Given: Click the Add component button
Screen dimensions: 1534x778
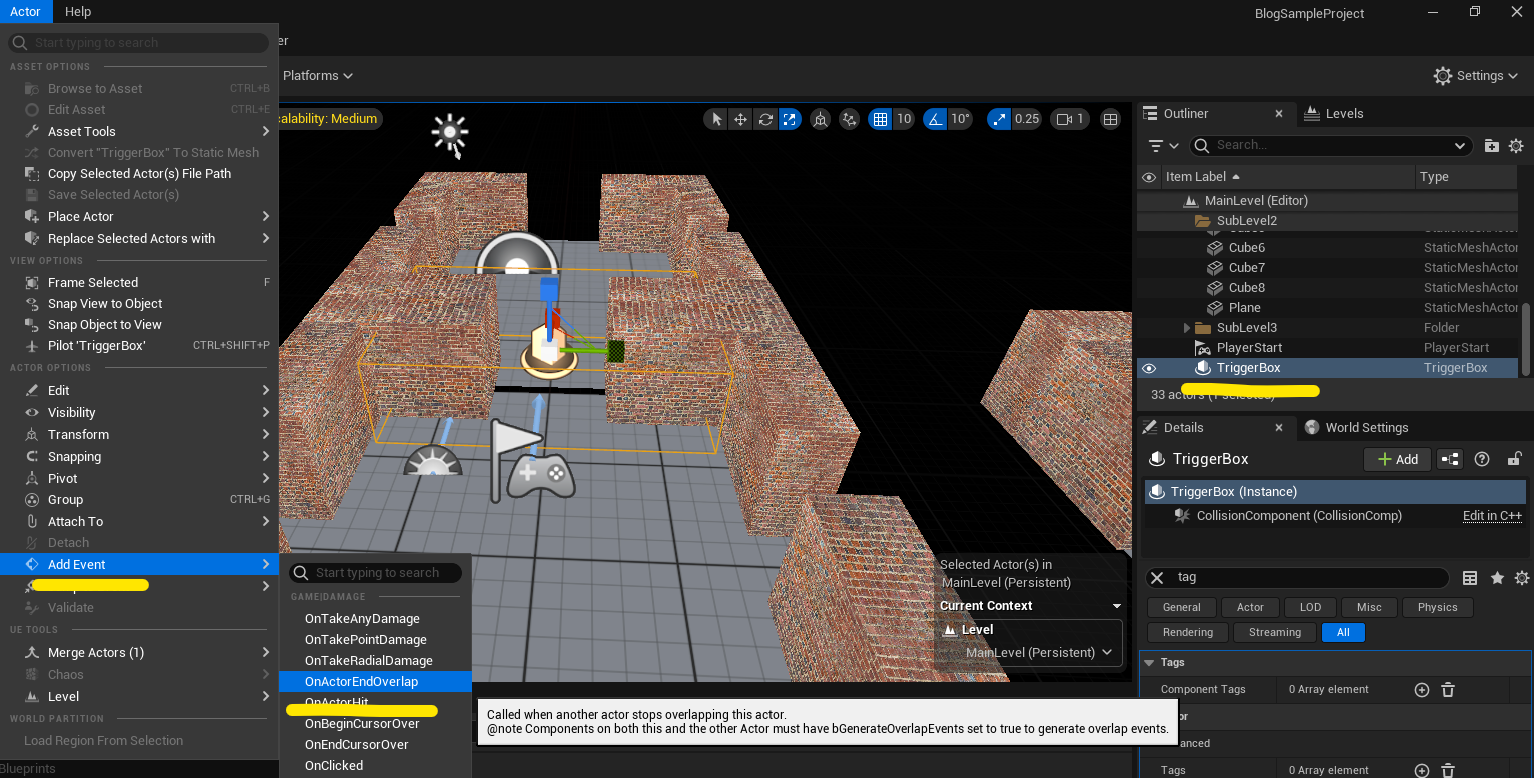Looking at the screenshot, I should 1397,459.
